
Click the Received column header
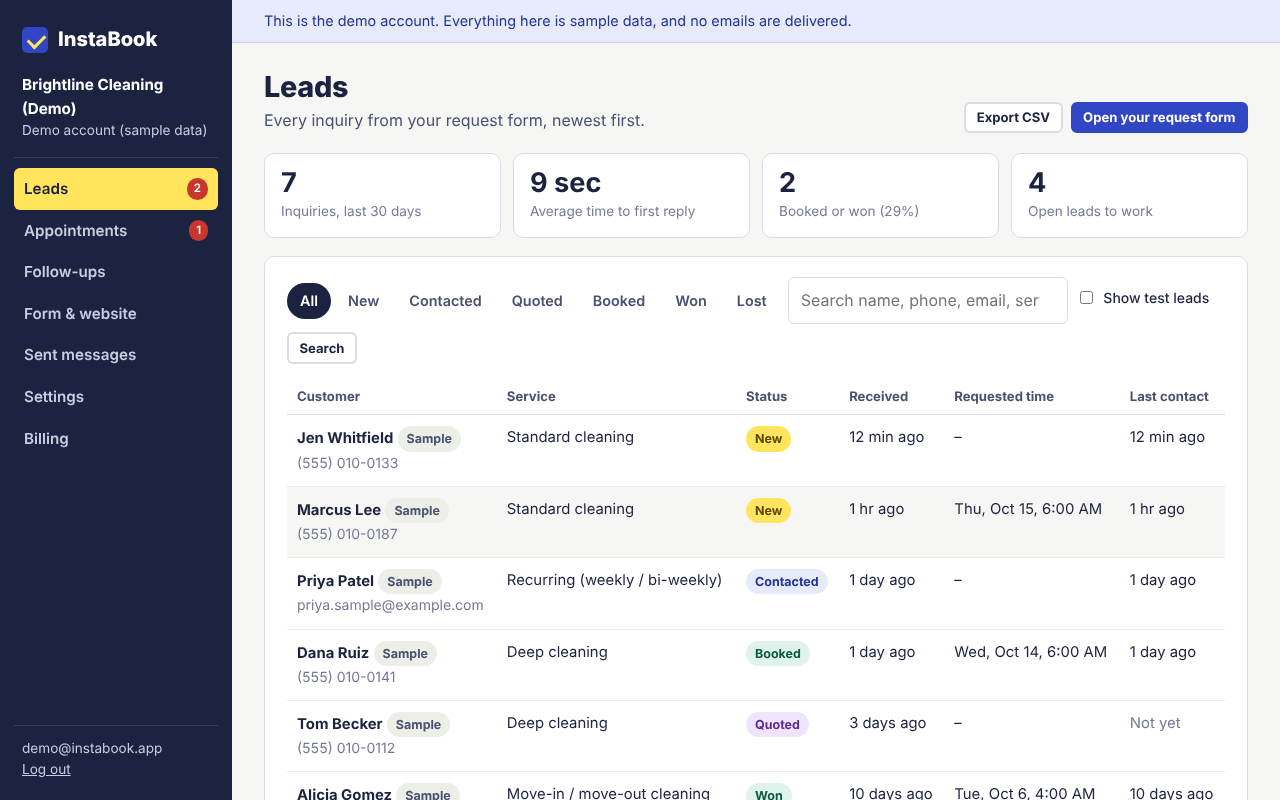click(x=878, y=397)
